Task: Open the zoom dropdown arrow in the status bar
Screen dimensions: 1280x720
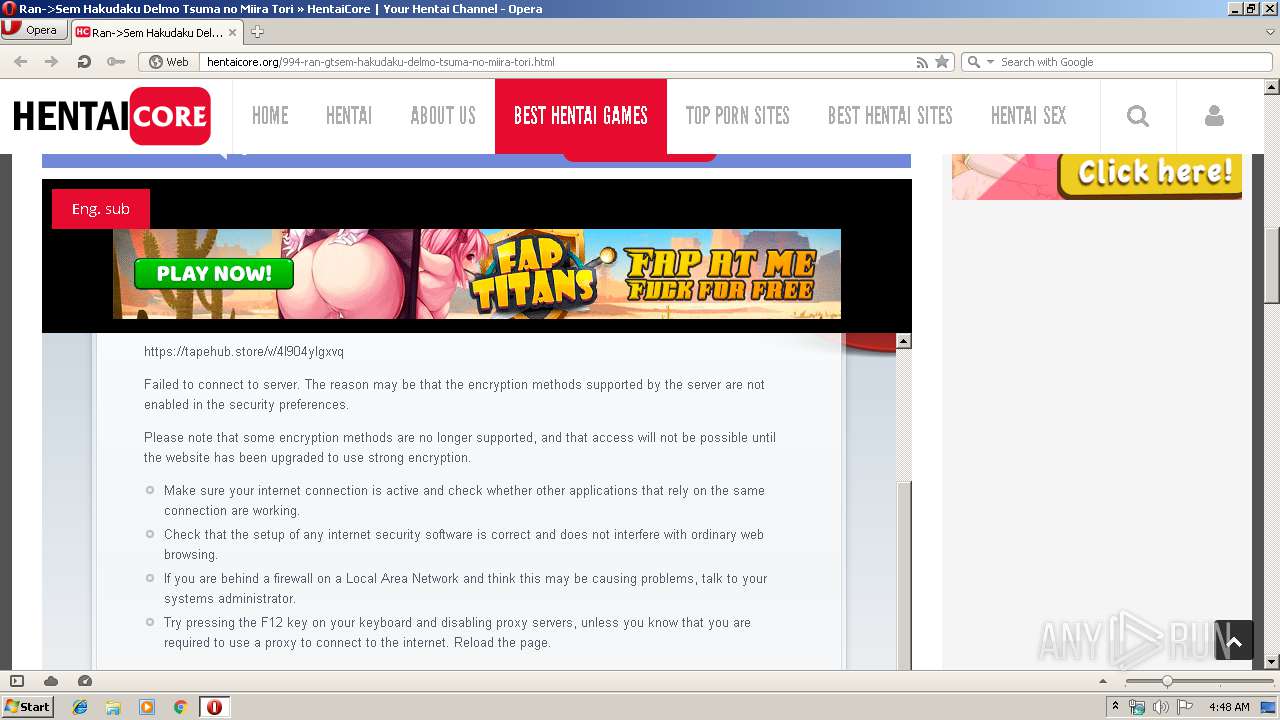Action: point(1104,681)
